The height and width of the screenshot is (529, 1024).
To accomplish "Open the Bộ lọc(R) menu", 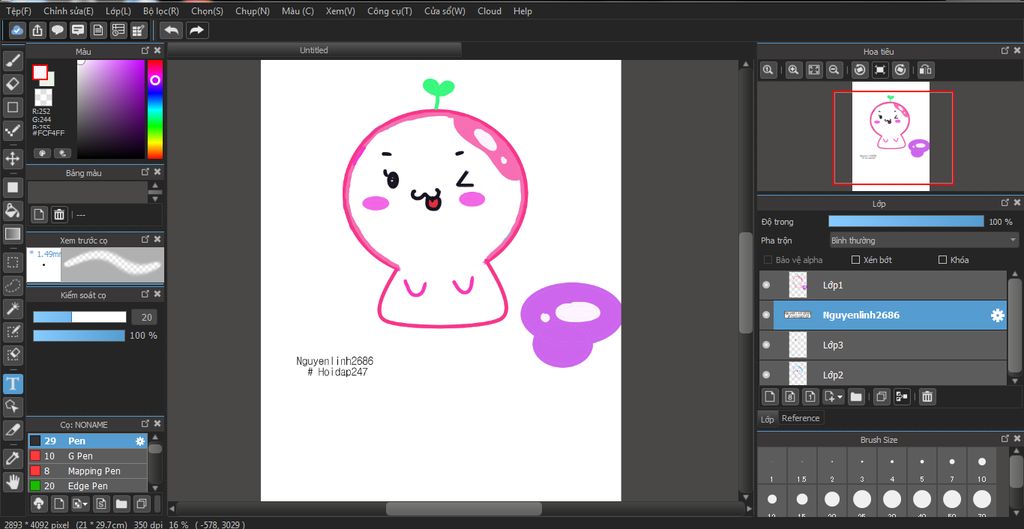I will tap(161, 11).
